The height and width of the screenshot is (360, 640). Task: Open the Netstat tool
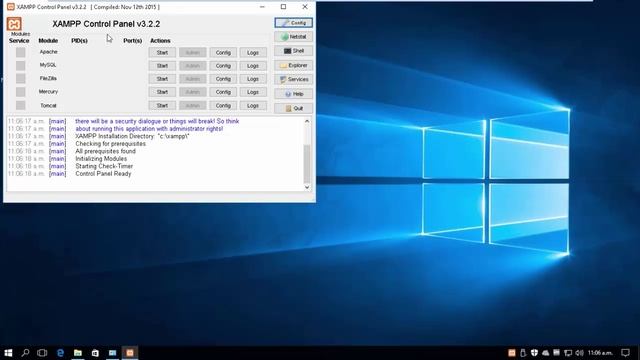tap(293, 37)
